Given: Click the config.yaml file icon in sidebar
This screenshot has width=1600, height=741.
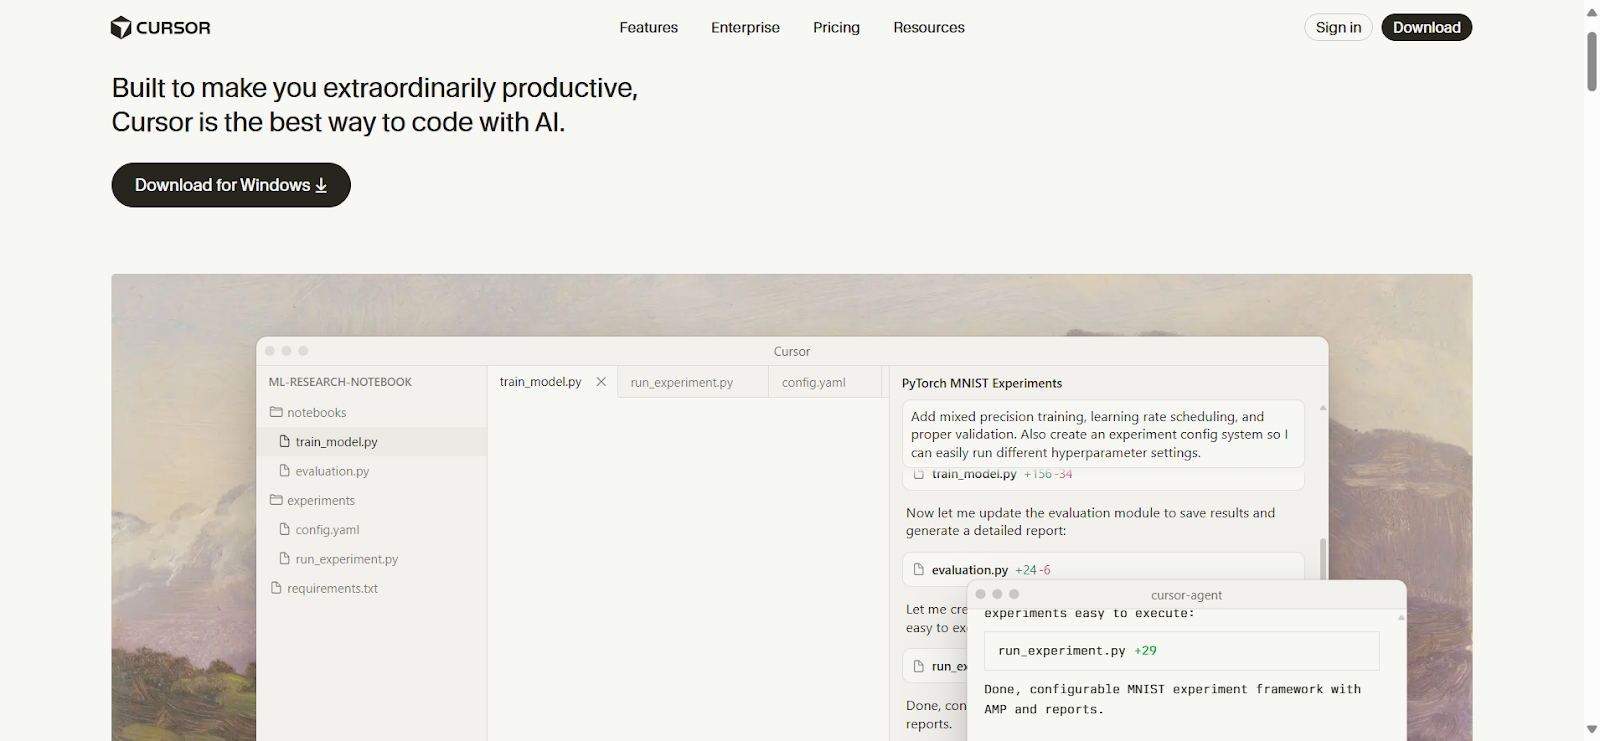Looking at the screenshot, I should pos(284,529).
